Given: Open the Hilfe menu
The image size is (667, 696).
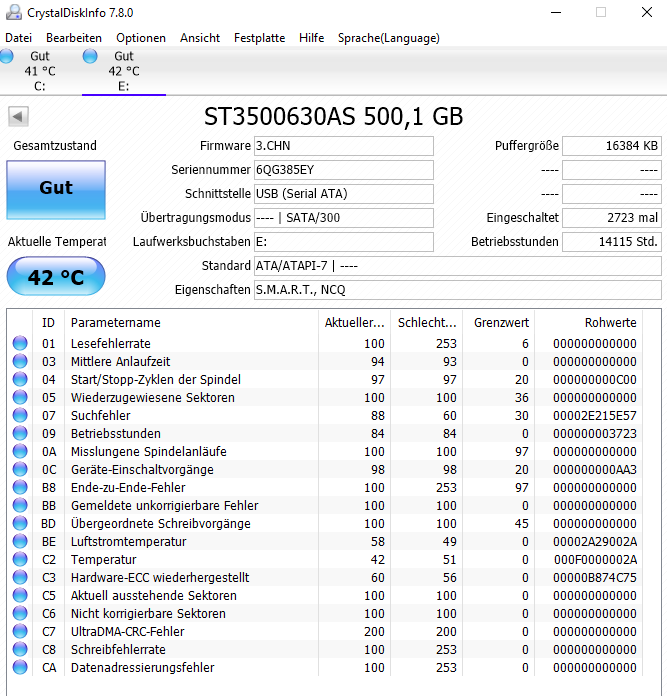Looking at the screenshot, I should point(311,38).
